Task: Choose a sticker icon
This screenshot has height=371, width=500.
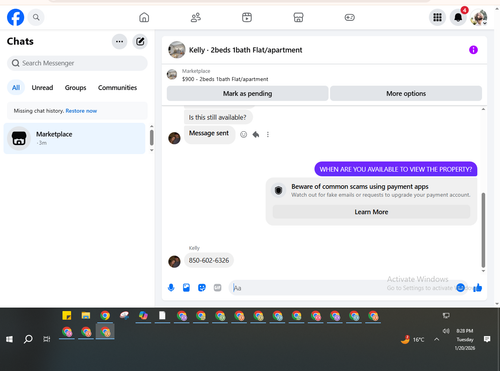Action: point(202,288)
